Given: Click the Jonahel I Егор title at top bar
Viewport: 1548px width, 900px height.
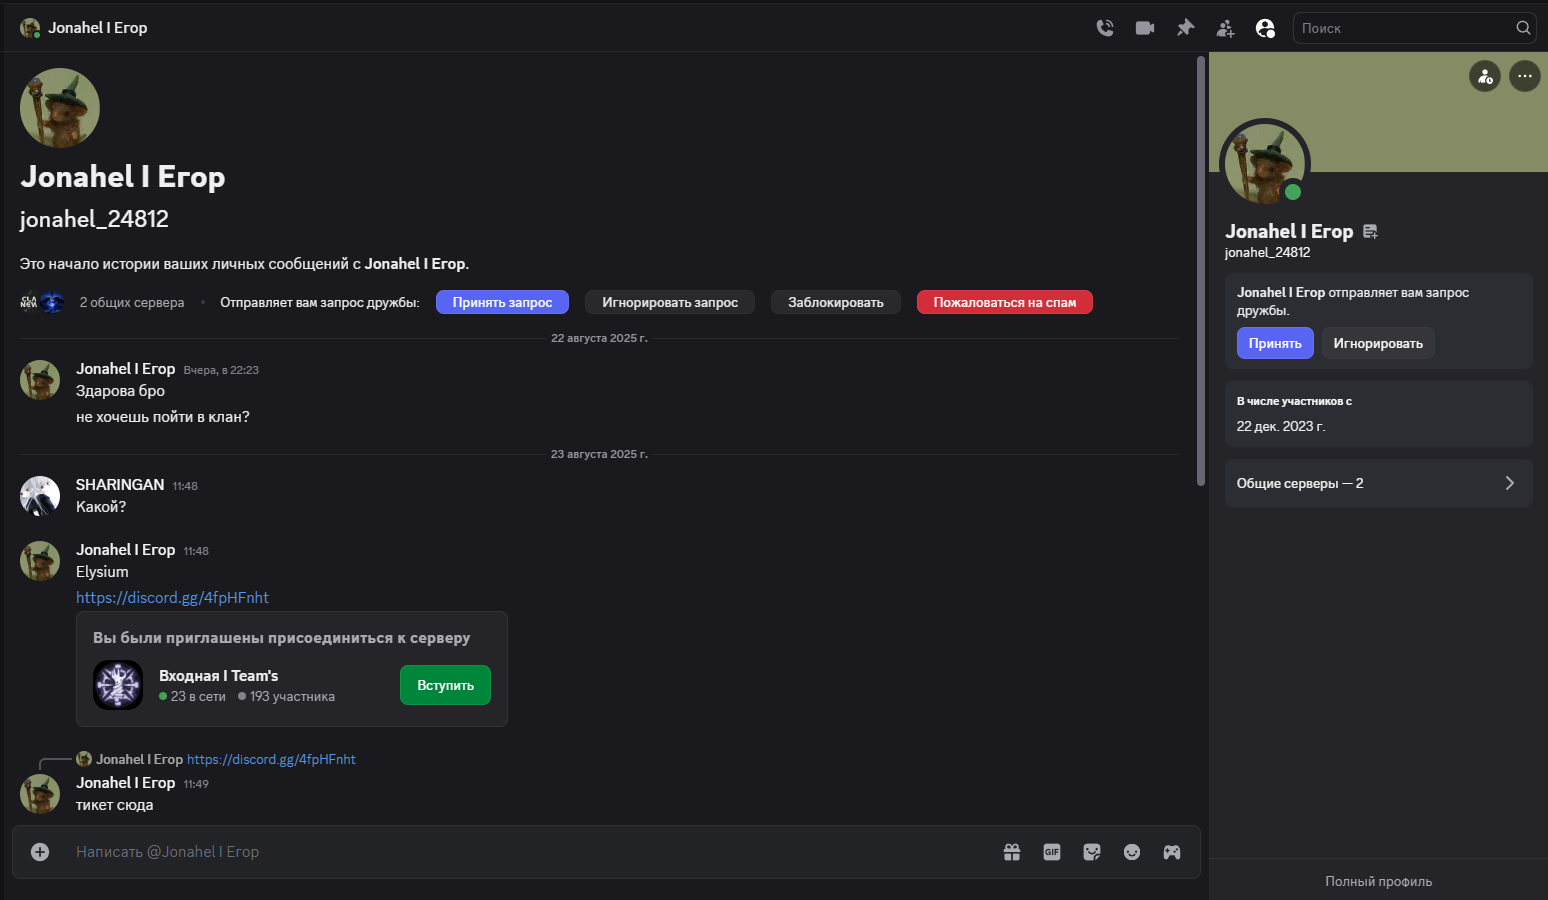Looking at the screenshot, I should 98,28.
